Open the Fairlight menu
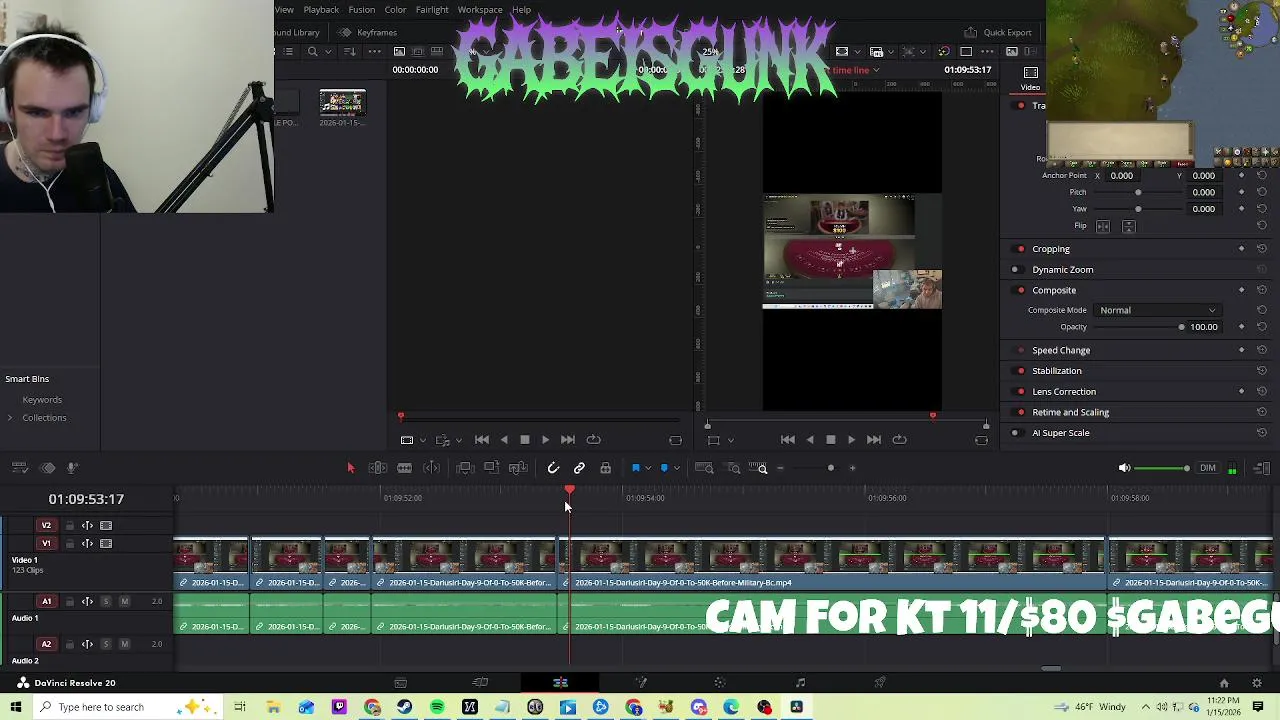Viewport: 1280px width, 720px height. (x=432, y=10)
